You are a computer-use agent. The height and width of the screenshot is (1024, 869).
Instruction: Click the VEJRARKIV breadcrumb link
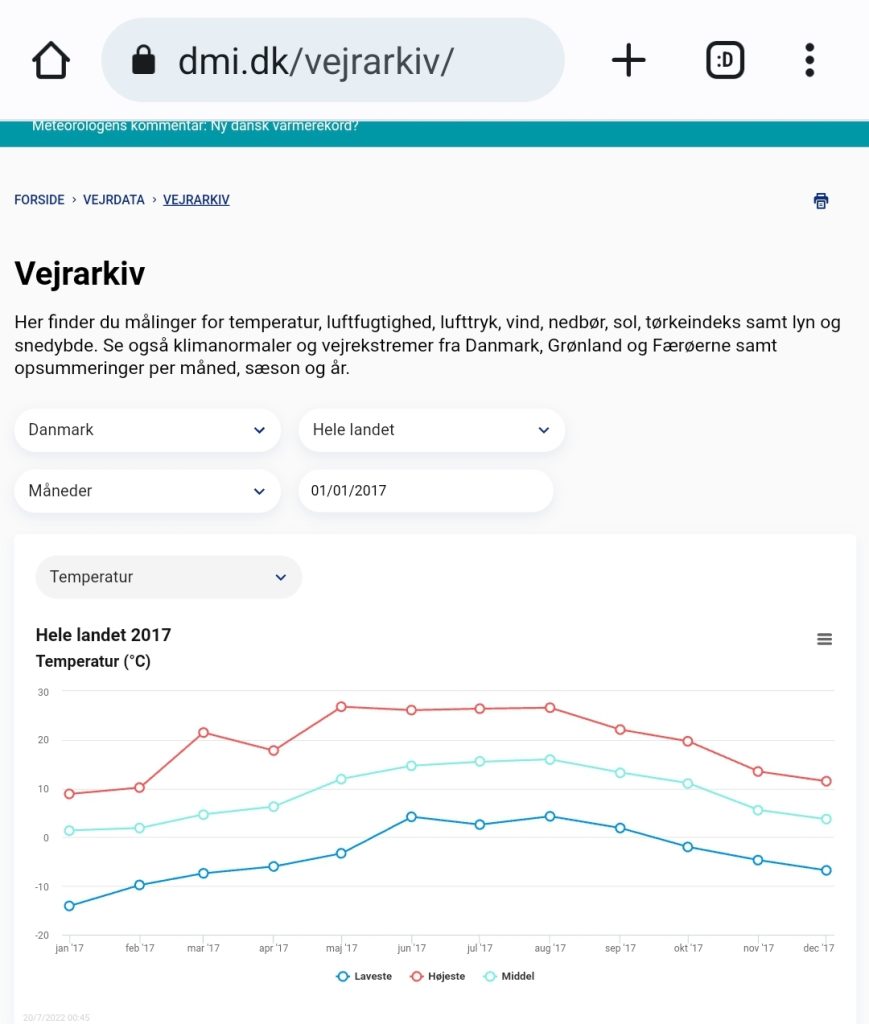coord(196,200)
